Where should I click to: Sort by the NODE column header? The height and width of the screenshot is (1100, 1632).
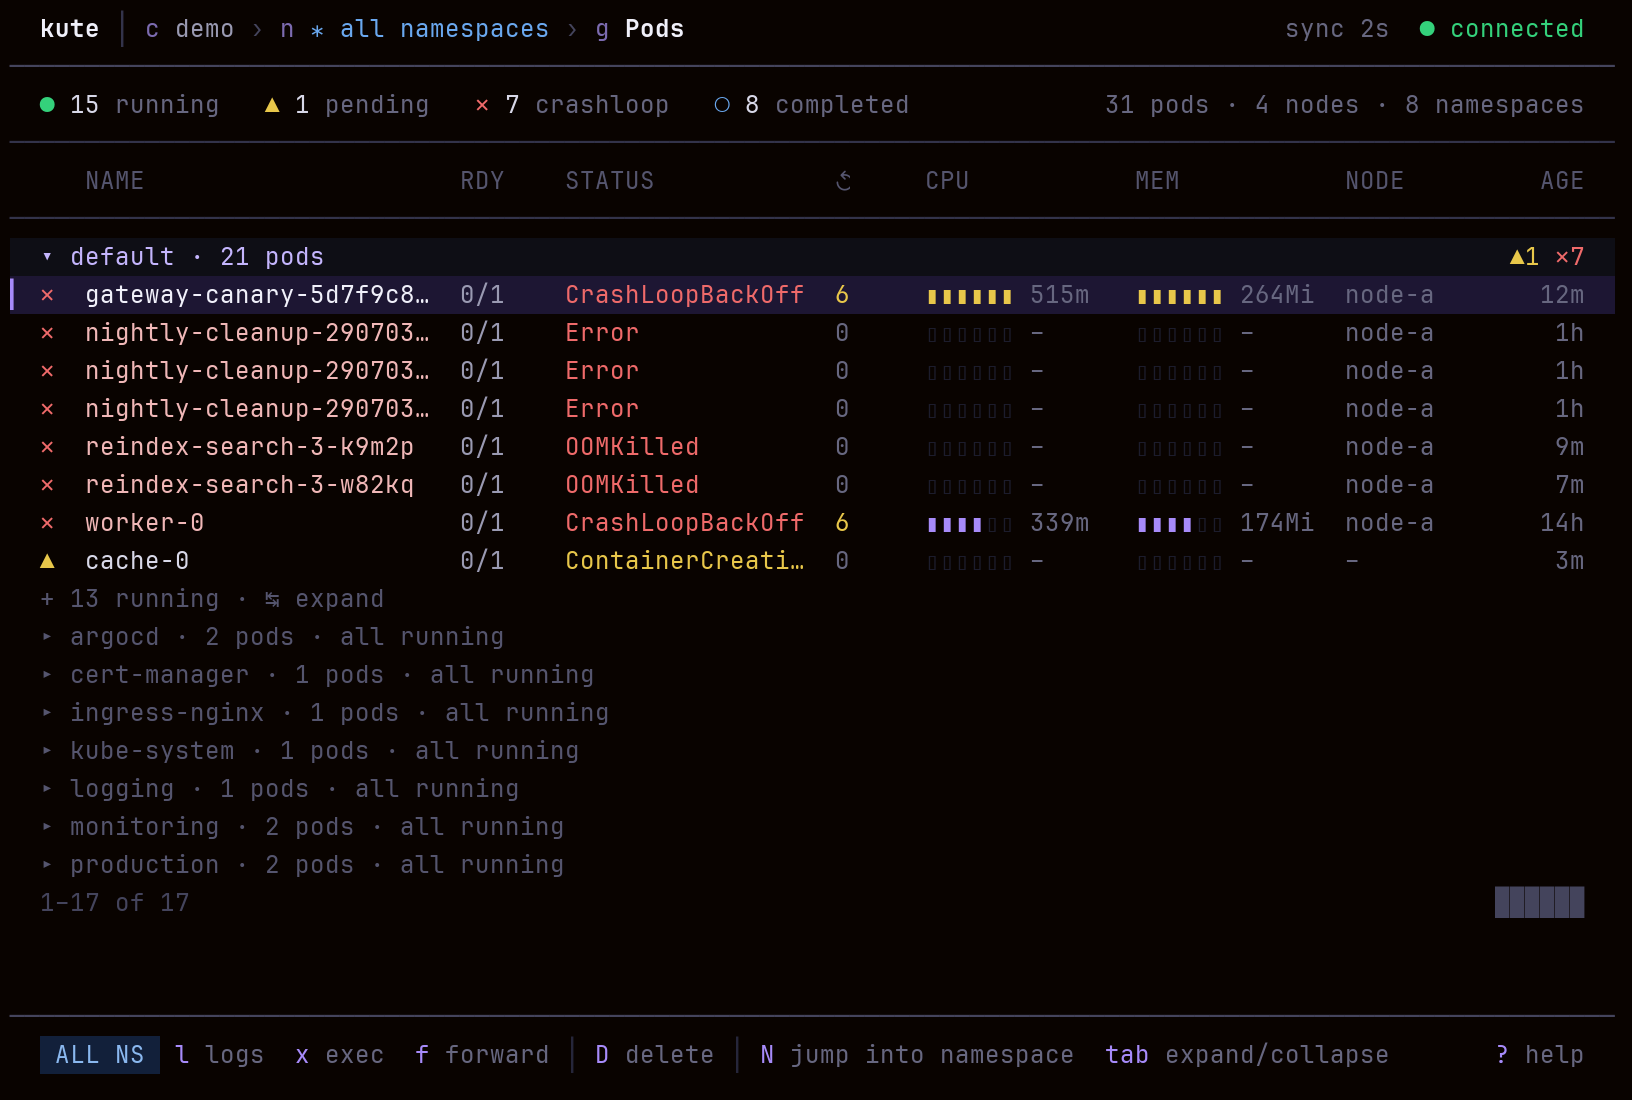point(1375,181)
